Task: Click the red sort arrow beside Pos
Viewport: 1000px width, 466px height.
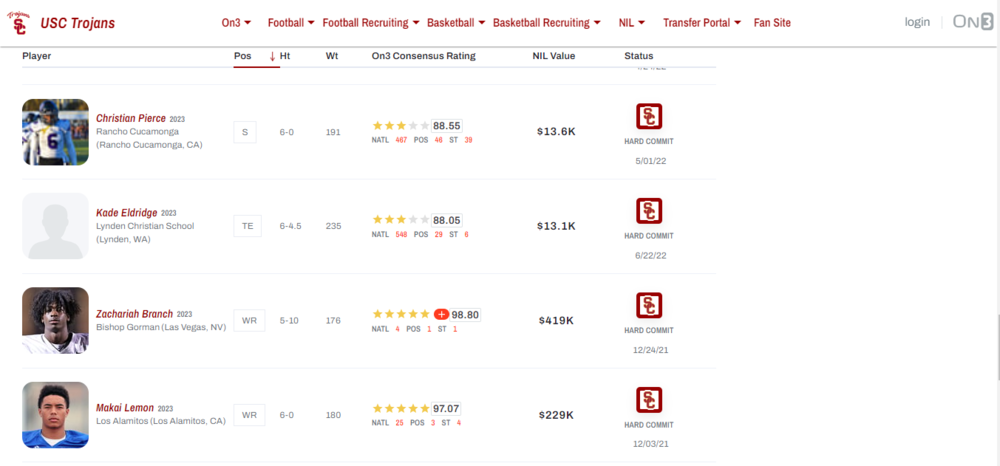Action: [x=272, y=56]
